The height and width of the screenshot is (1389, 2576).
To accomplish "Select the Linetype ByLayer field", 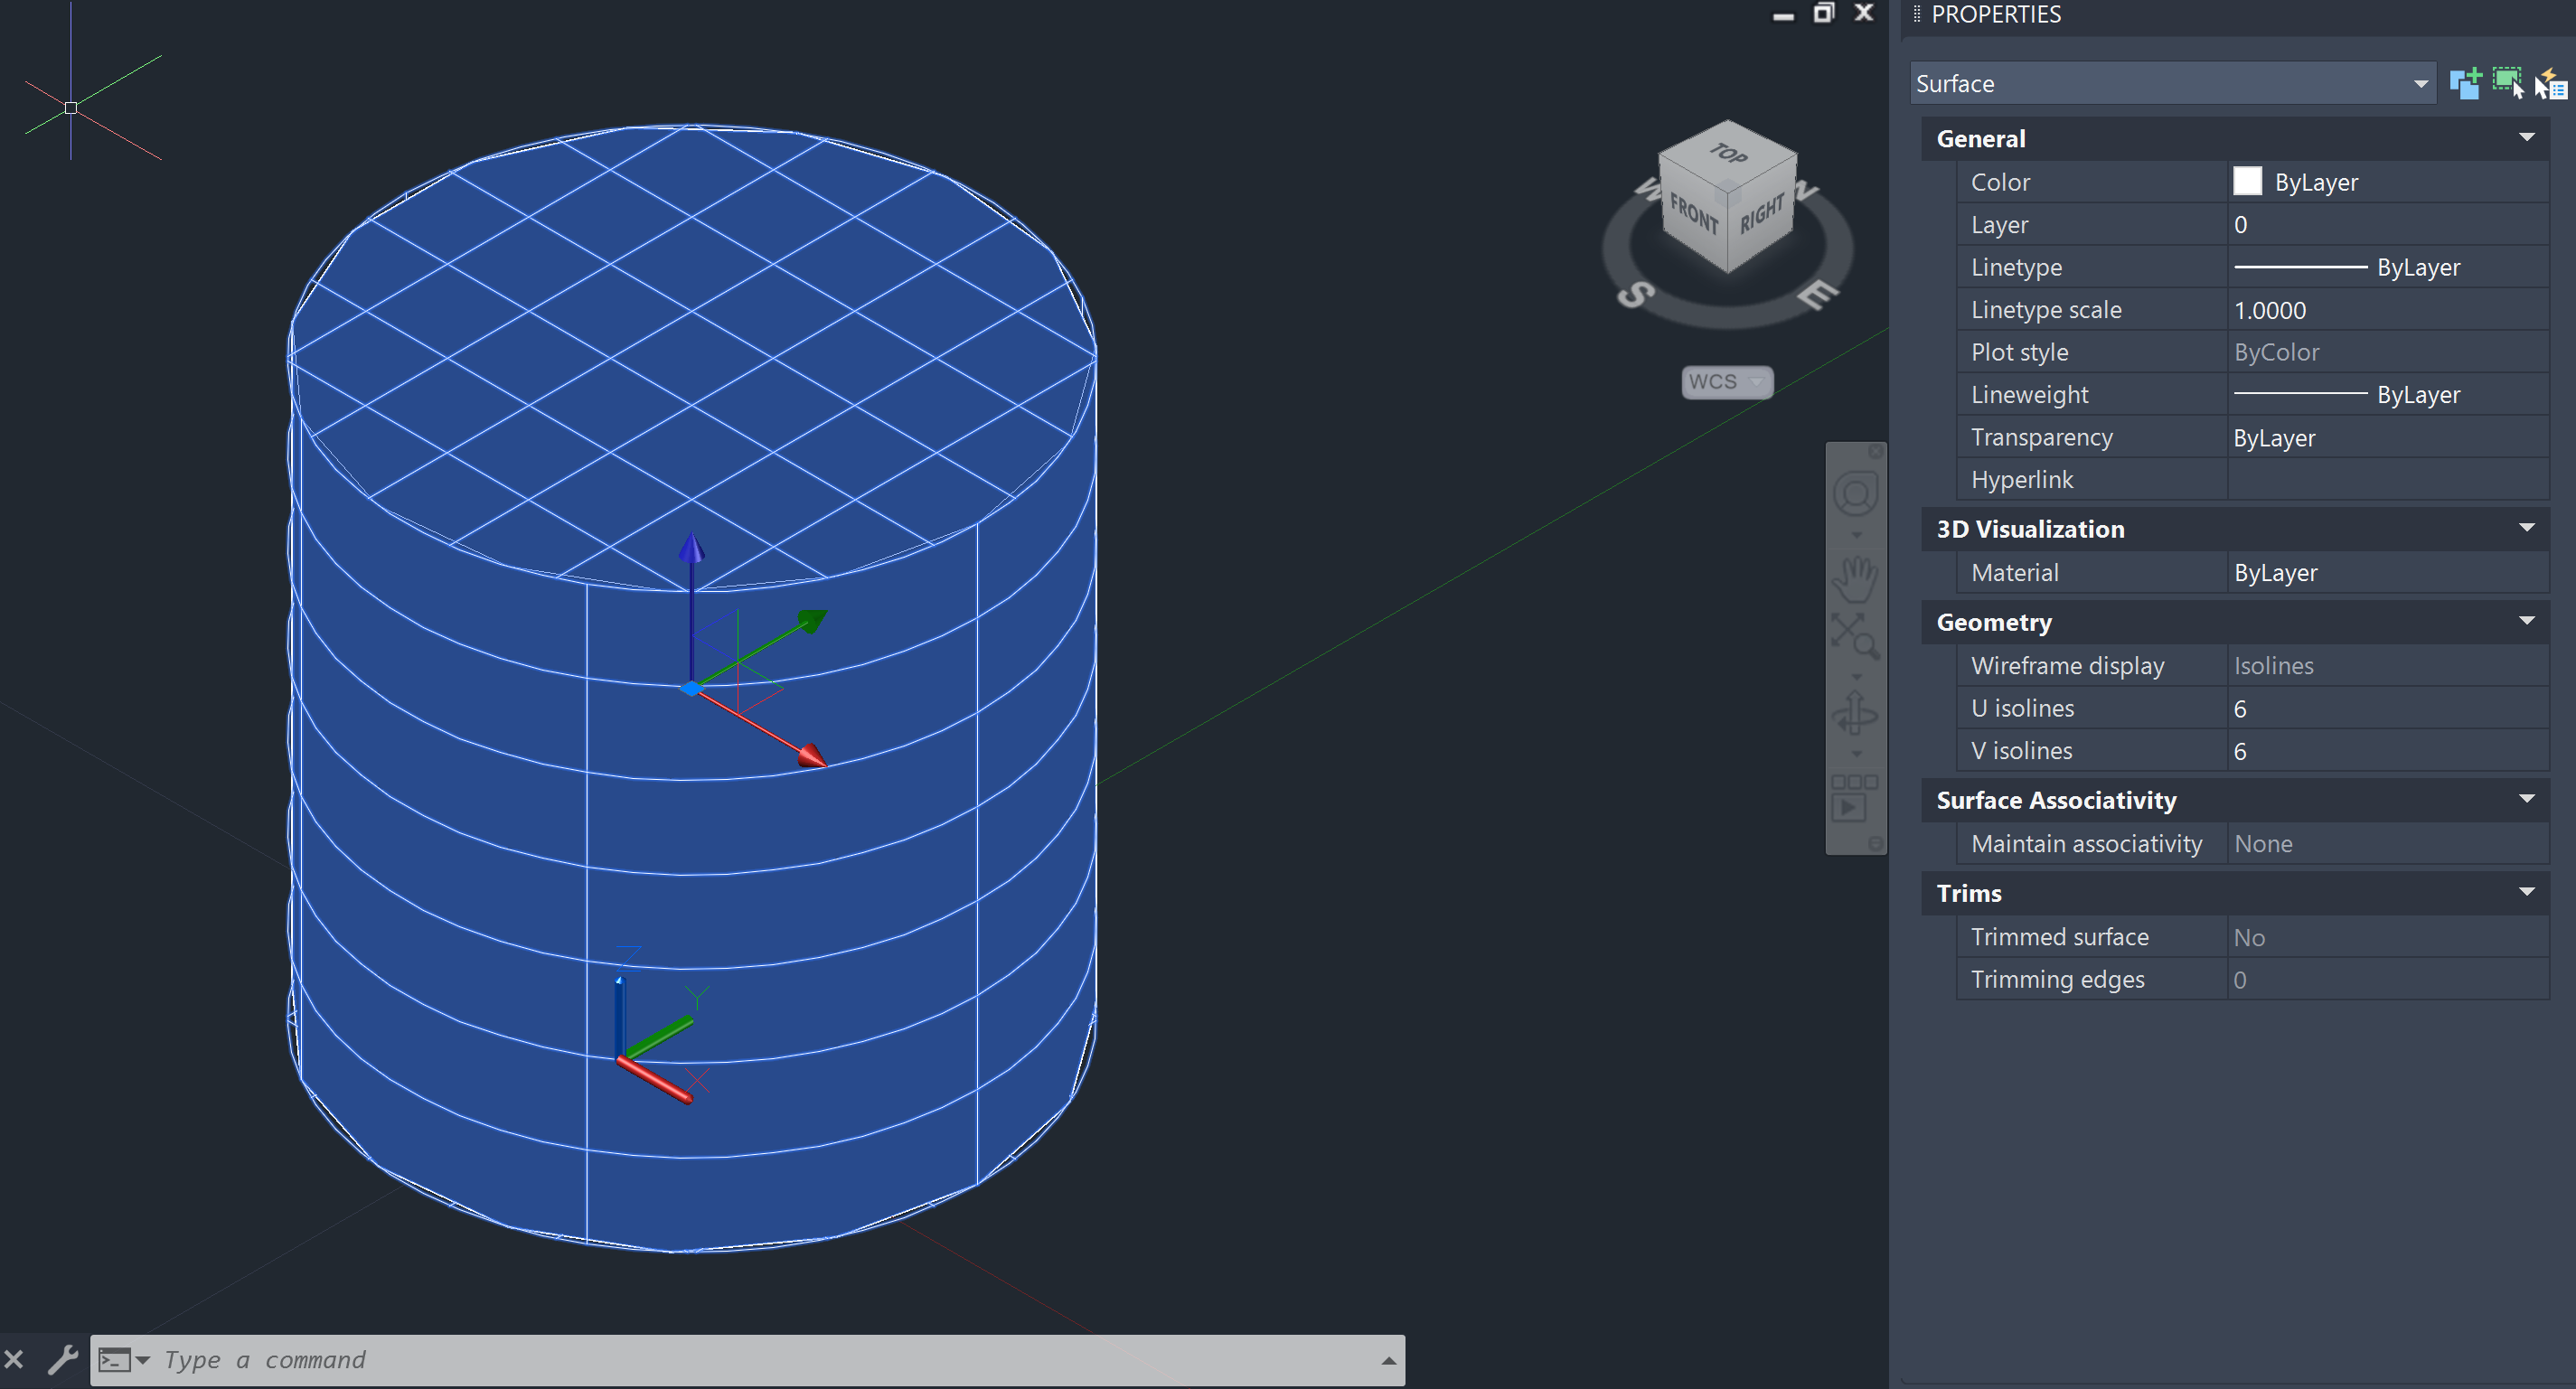I will point(2388,267).
